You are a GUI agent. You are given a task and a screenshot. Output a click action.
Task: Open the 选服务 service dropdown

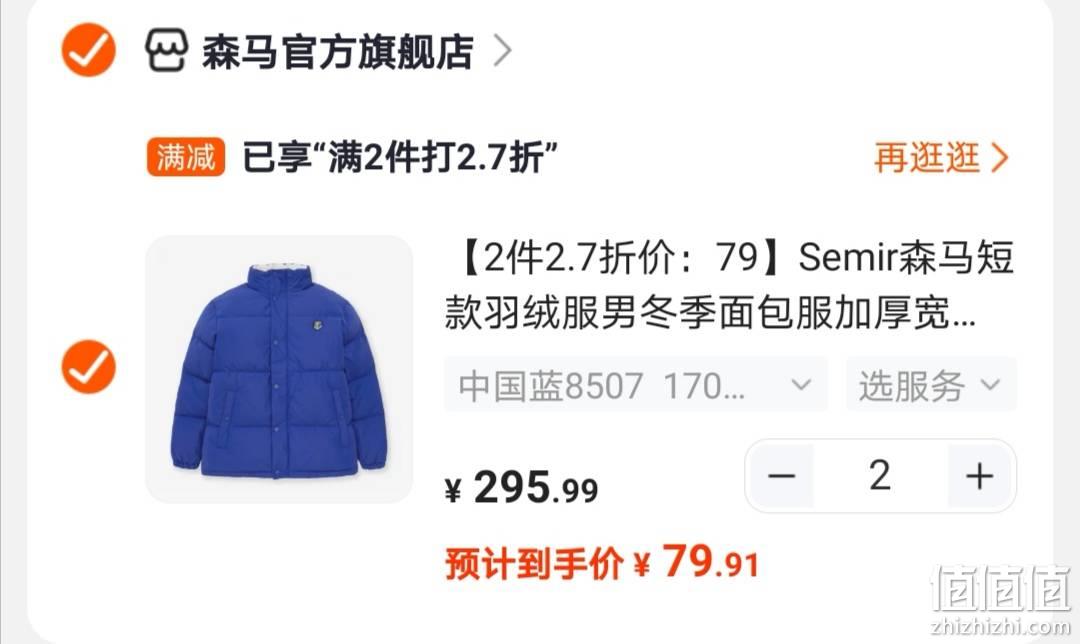tap(931, 384)
